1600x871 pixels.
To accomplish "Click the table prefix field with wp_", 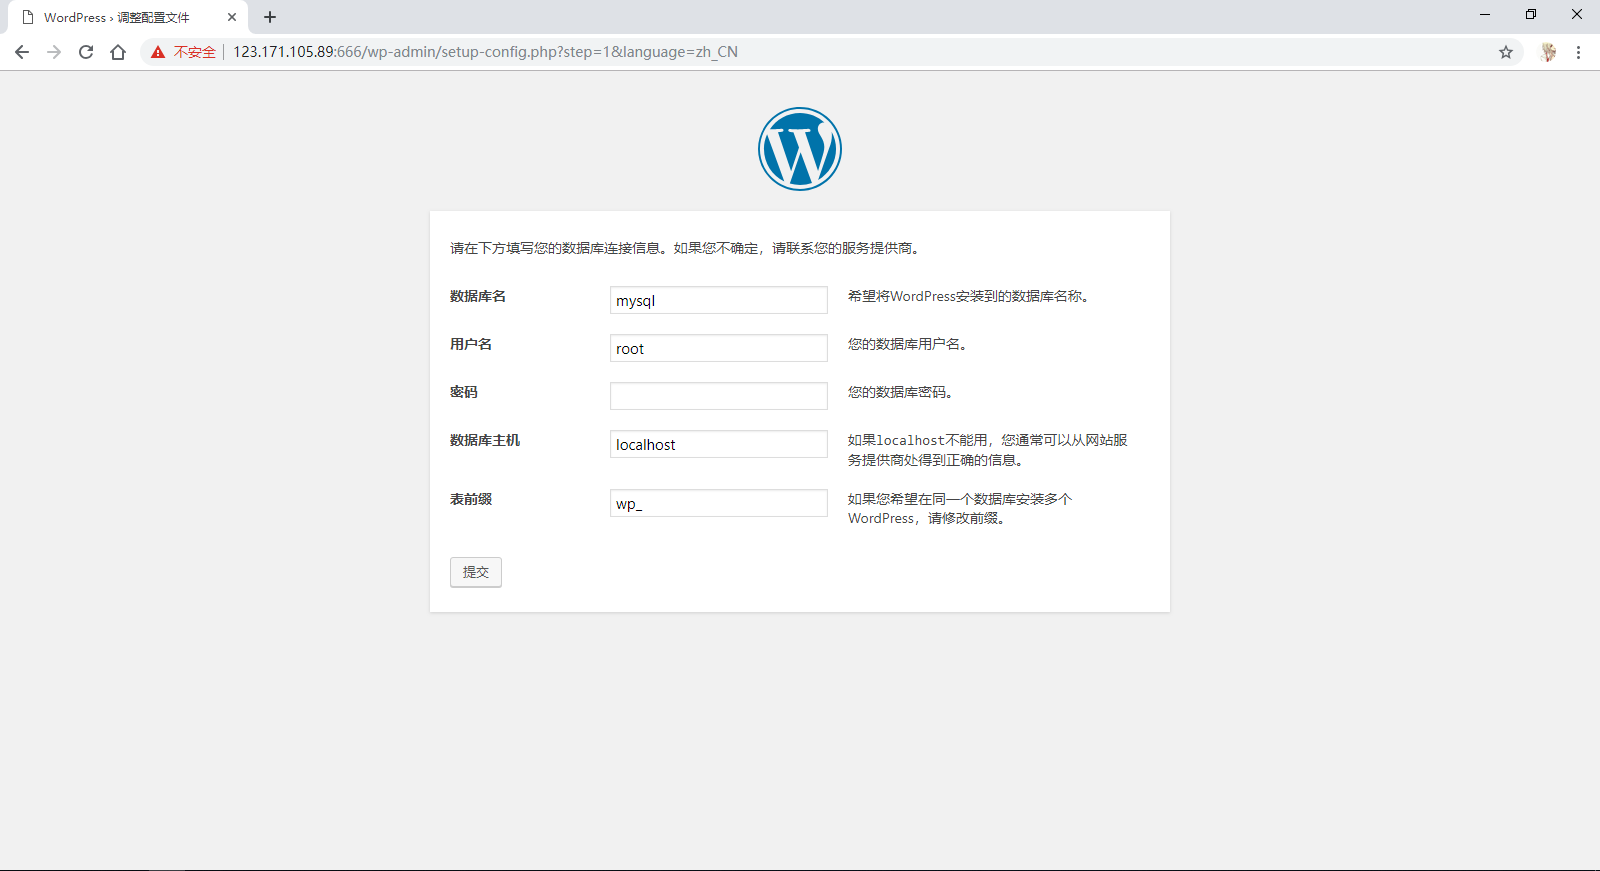I will click(x=718, y=503).
